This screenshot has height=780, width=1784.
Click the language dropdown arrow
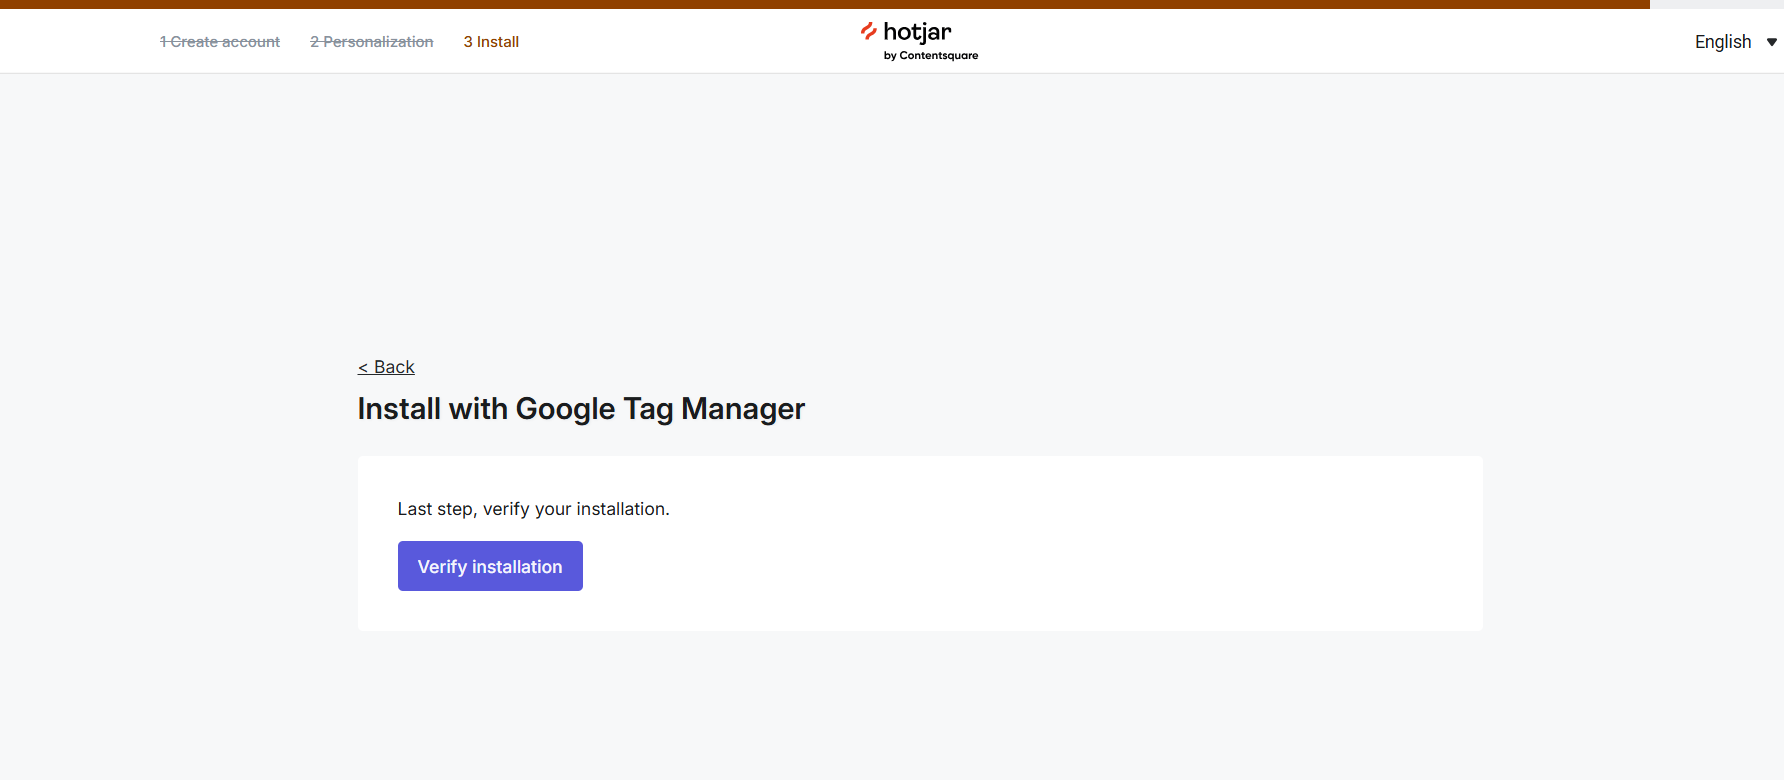(1771, 42)
